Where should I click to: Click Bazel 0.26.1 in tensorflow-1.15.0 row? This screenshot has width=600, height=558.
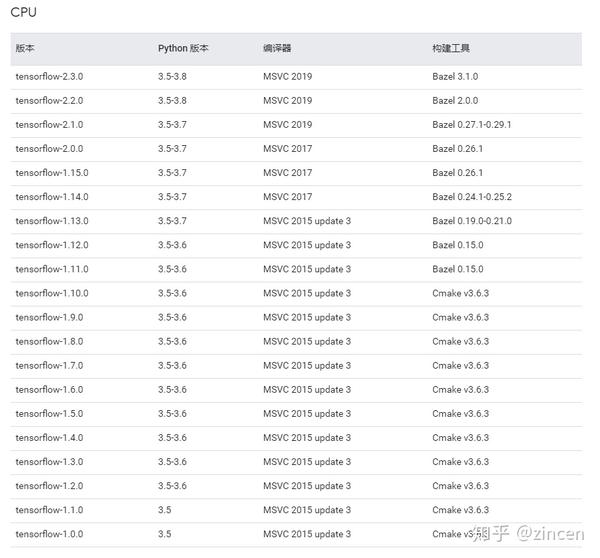pos(458,173)
